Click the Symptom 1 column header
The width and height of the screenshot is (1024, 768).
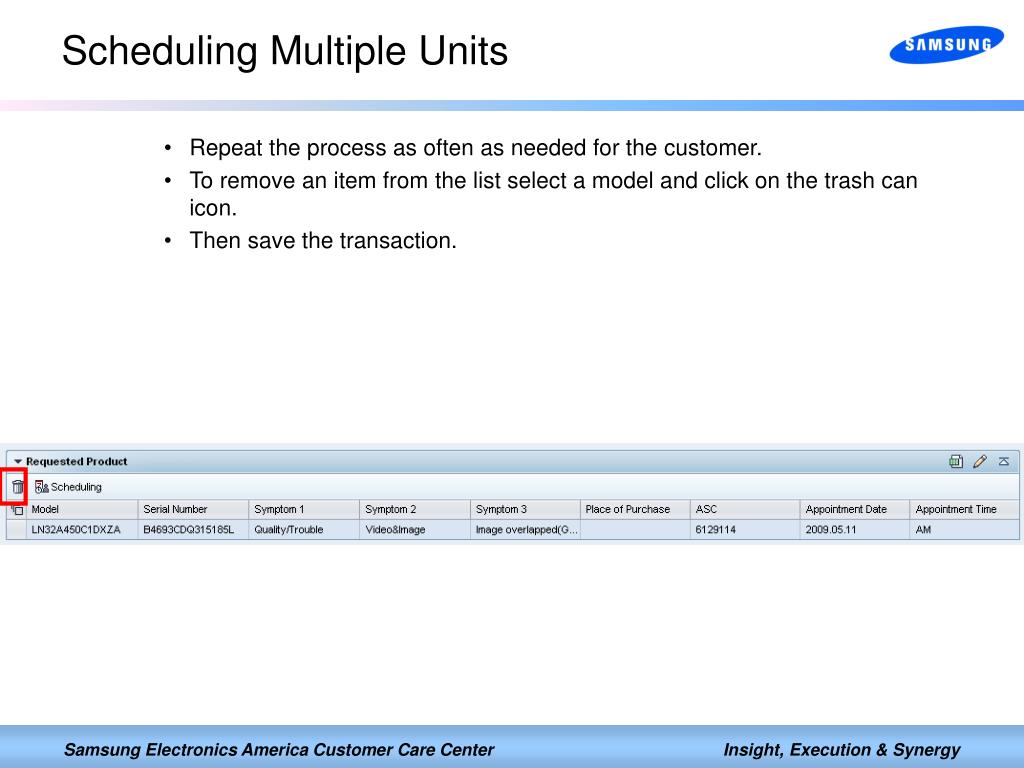tap(304, 509)
